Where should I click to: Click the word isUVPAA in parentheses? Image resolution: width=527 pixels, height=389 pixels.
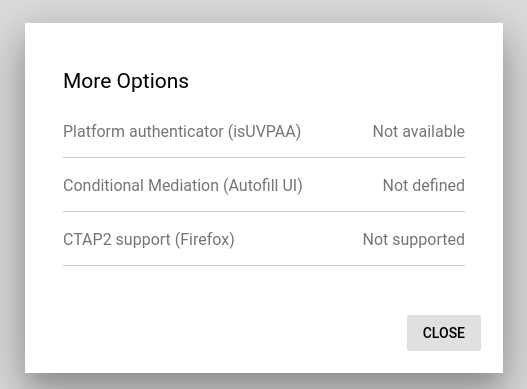click(264, 131)
